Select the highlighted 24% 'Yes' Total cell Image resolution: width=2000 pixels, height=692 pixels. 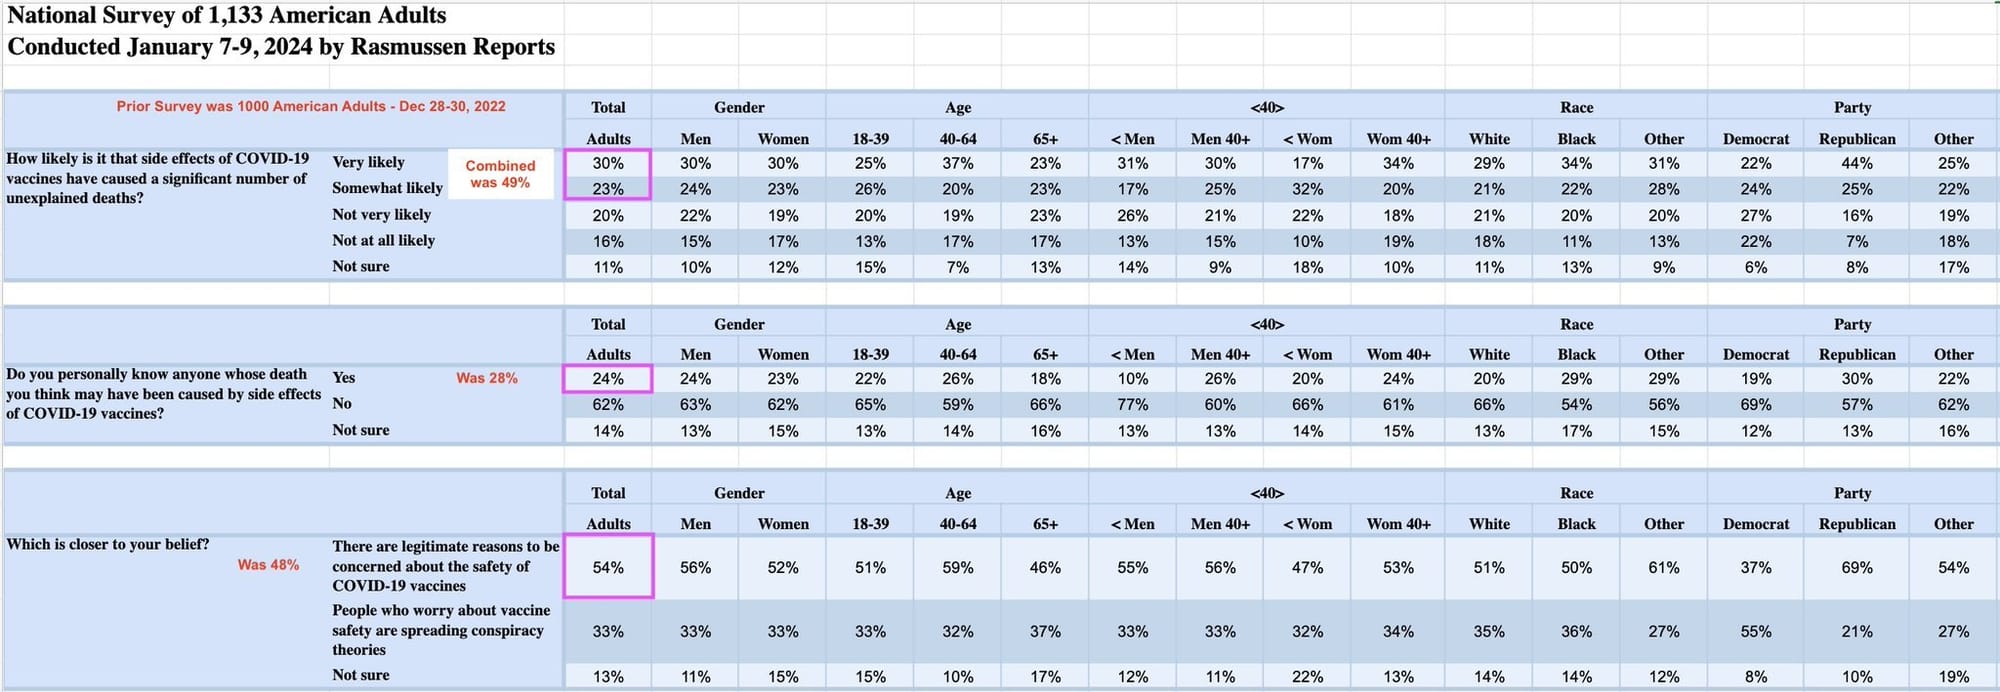pos(608,379)
